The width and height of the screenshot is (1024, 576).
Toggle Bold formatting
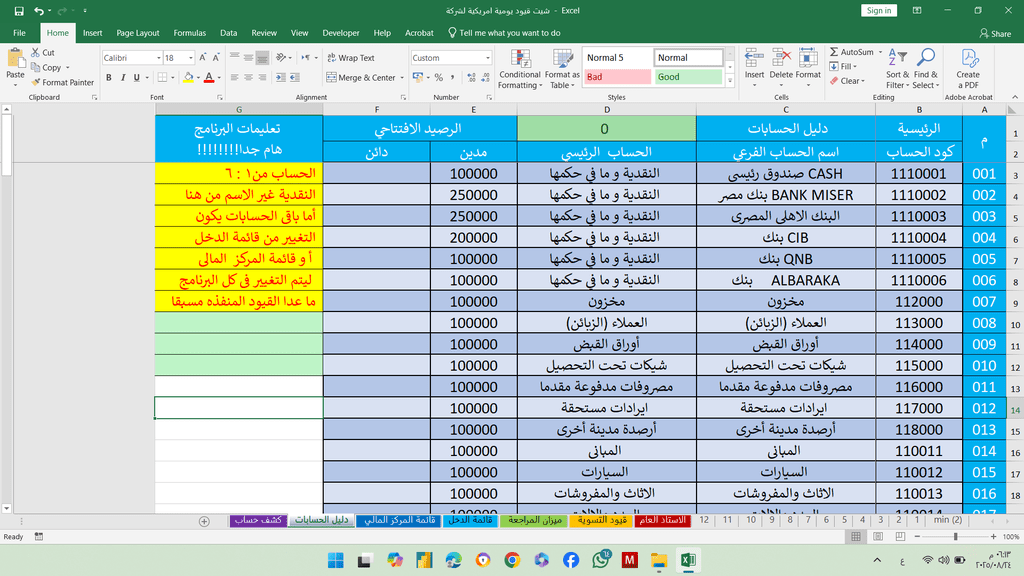[108, 78]
